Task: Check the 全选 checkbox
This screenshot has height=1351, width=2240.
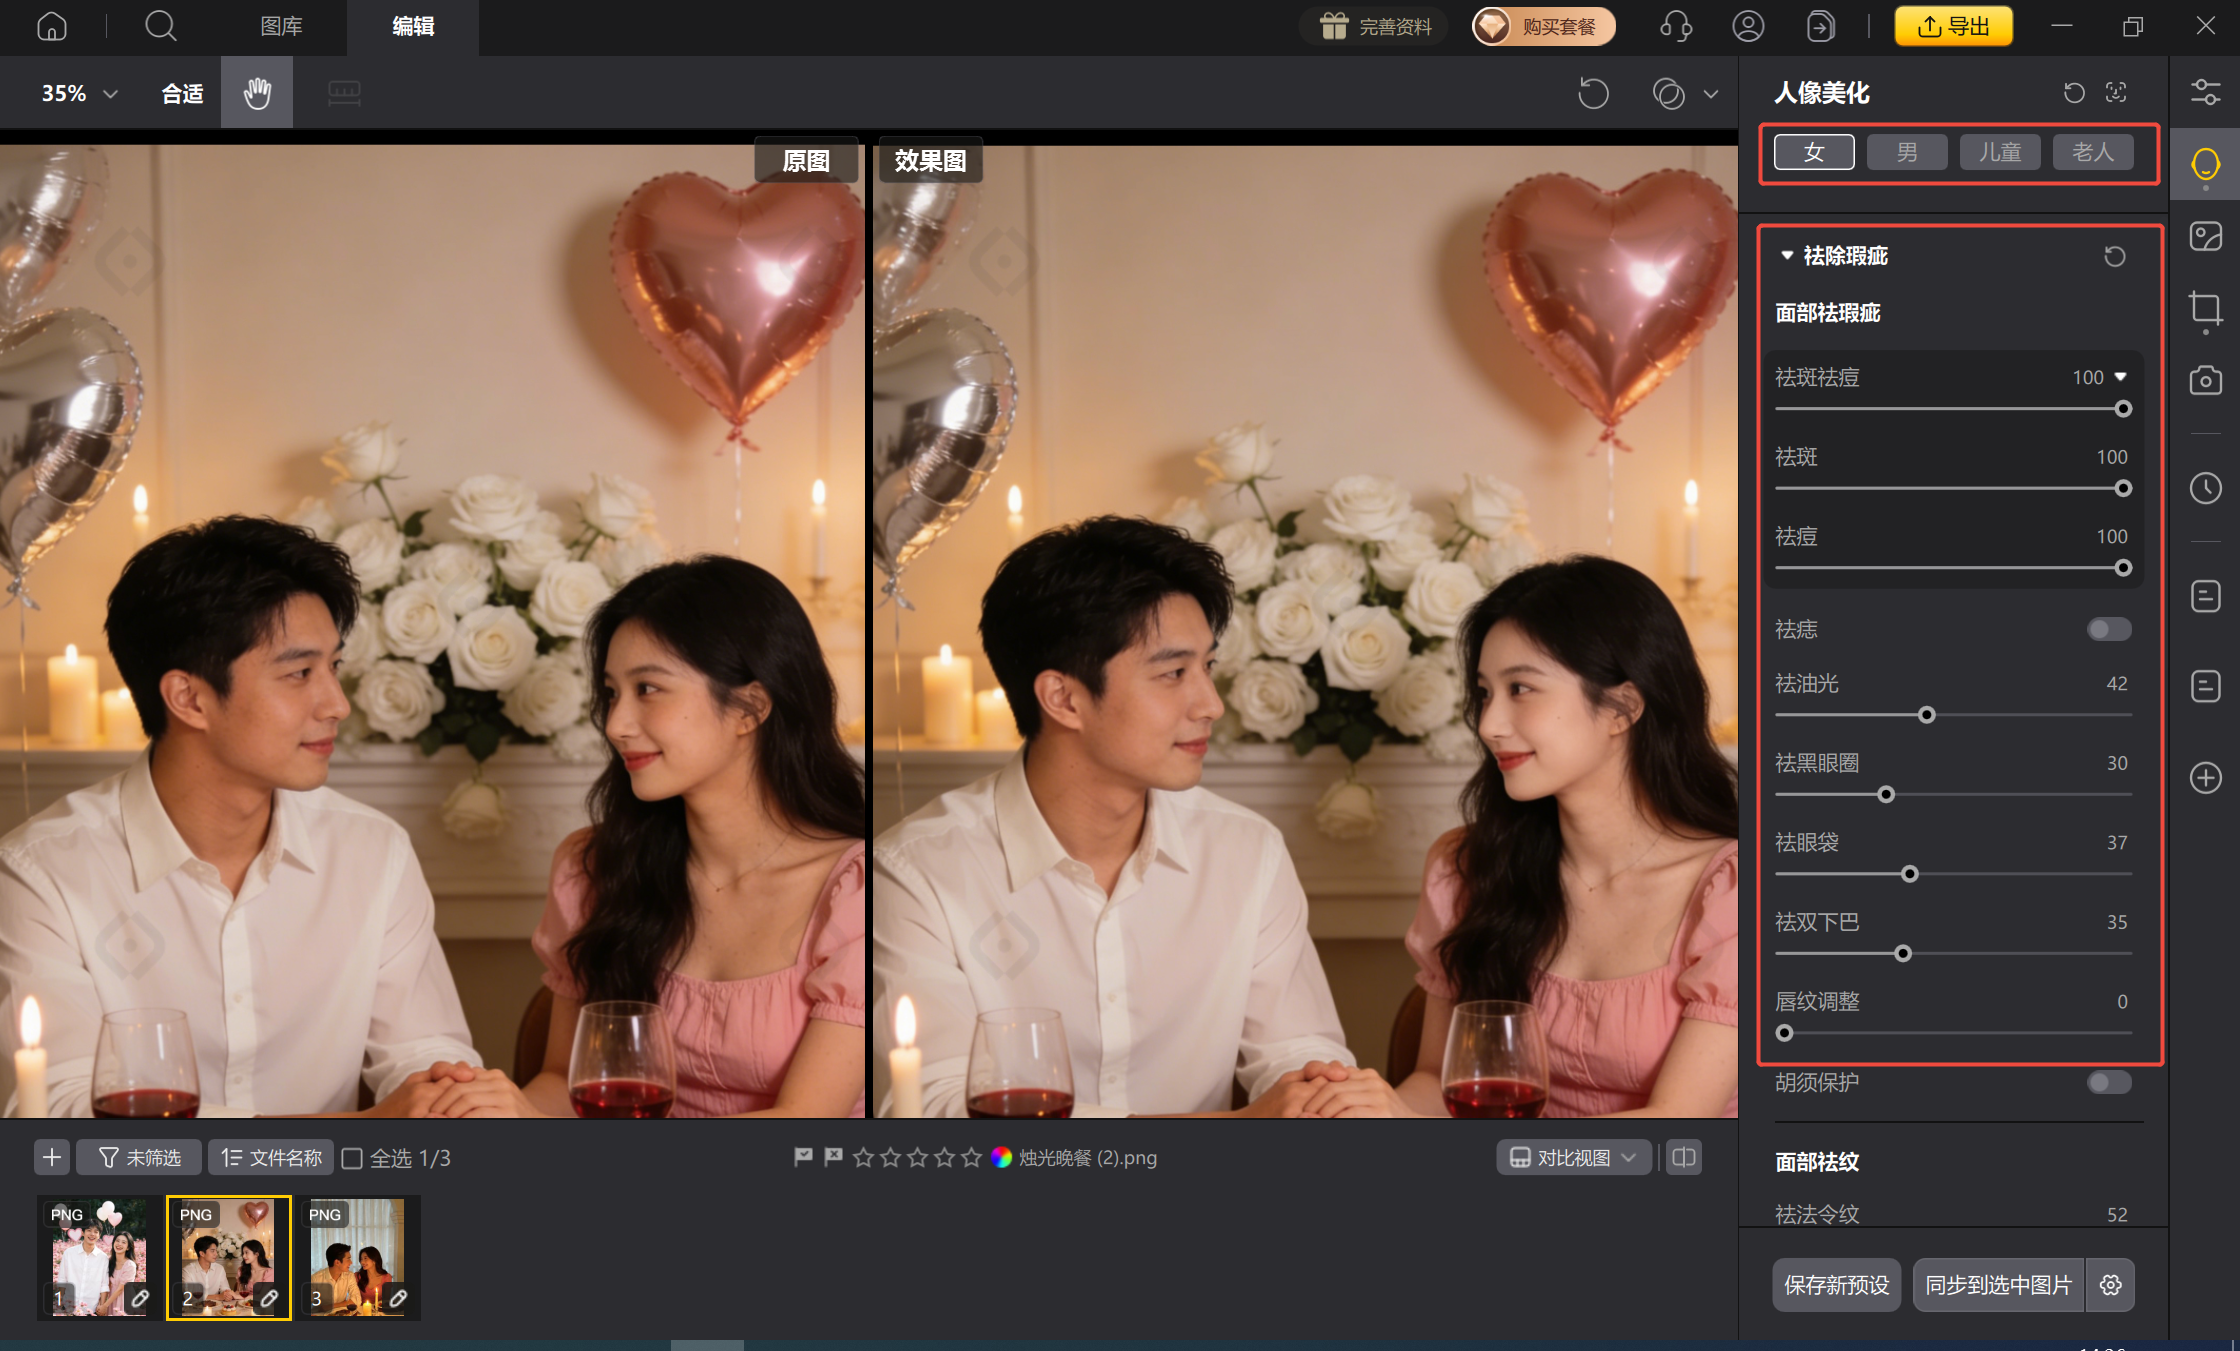Action: tap(352, 1158)
